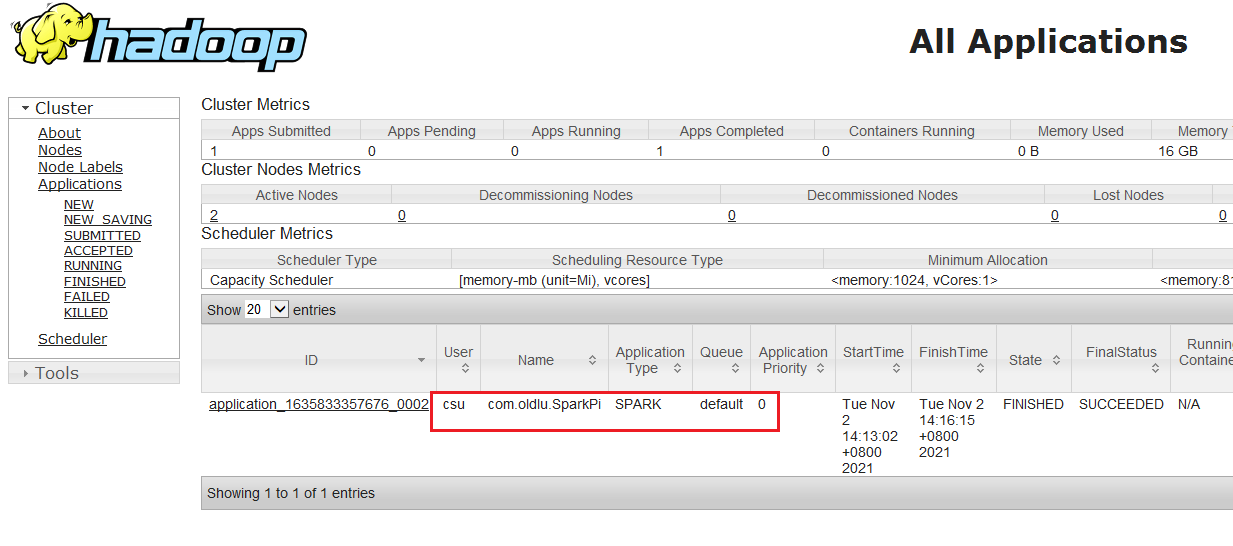Sort table by FinalStatus column
Image resolution: width=1233 pixels, height=546 pixels.
pos(1121,359)
